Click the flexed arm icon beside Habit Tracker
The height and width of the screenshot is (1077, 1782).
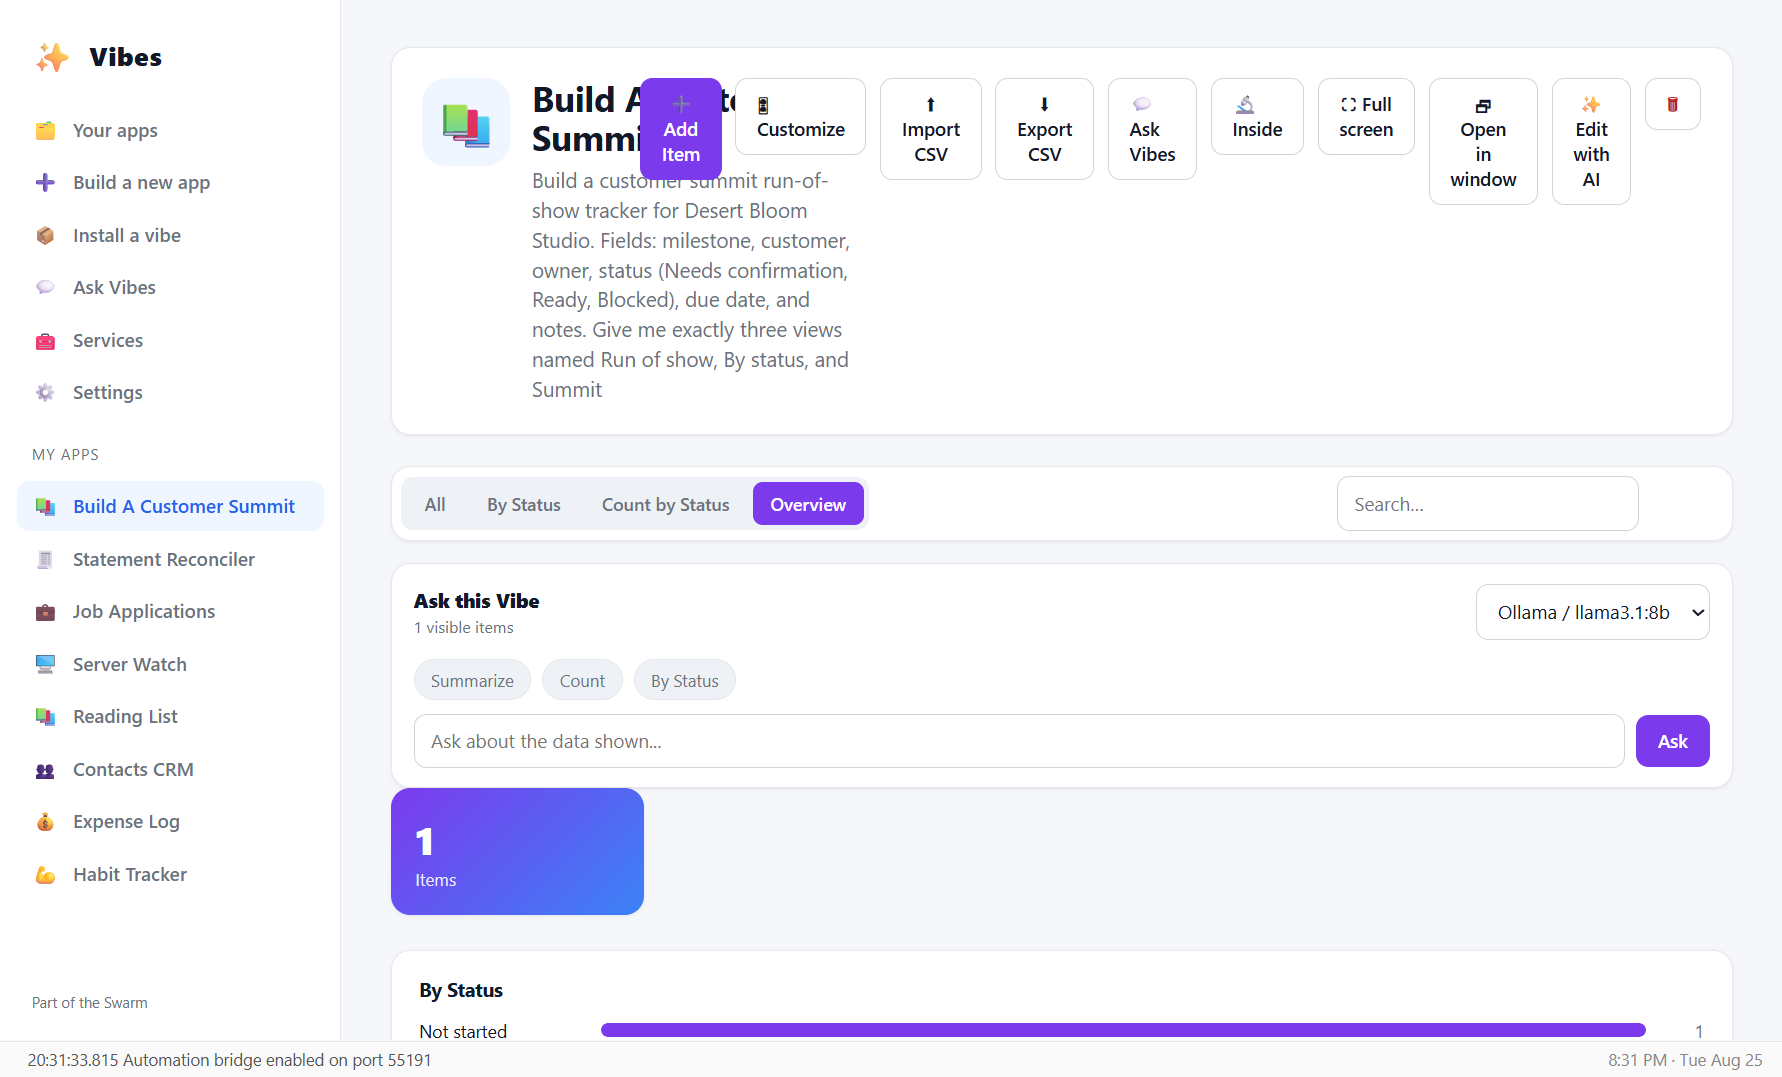click(45, 875)
